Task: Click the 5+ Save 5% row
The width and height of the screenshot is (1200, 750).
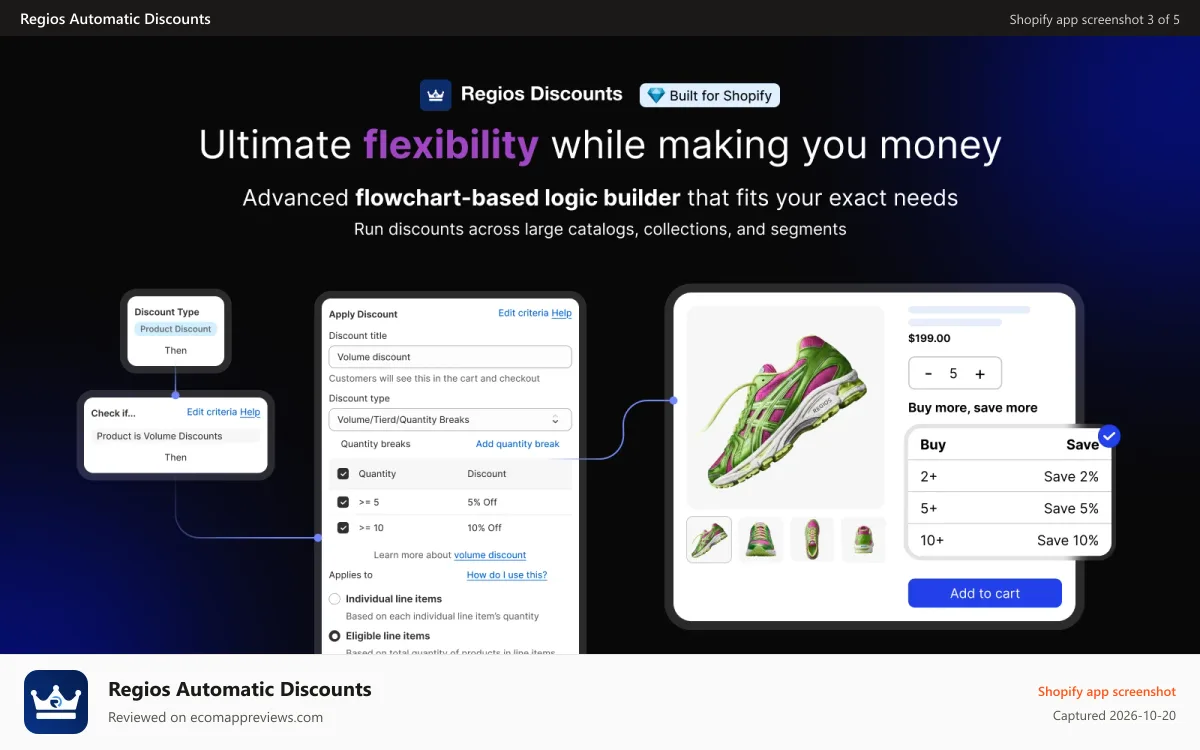Action: click(1009, 508)
